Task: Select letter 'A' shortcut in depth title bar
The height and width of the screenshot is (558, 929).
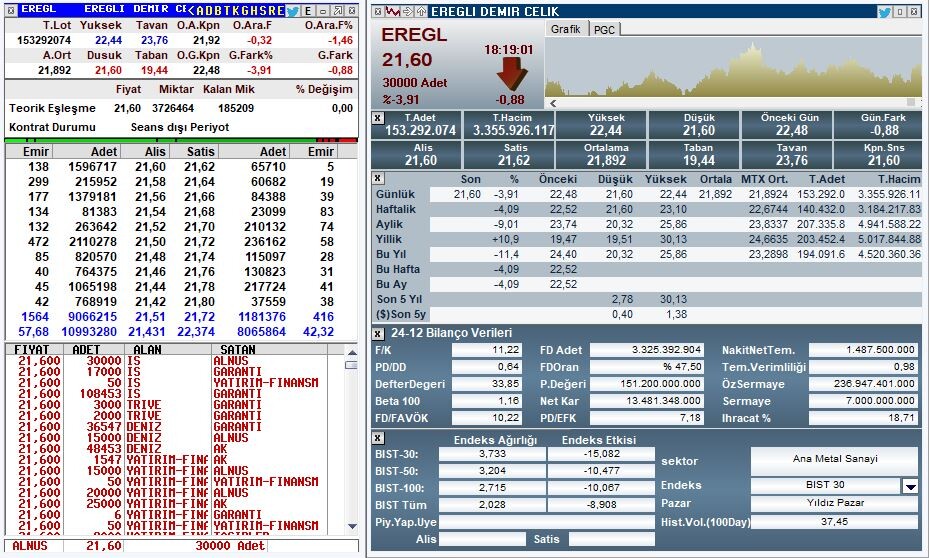Action: pos(200,11)
